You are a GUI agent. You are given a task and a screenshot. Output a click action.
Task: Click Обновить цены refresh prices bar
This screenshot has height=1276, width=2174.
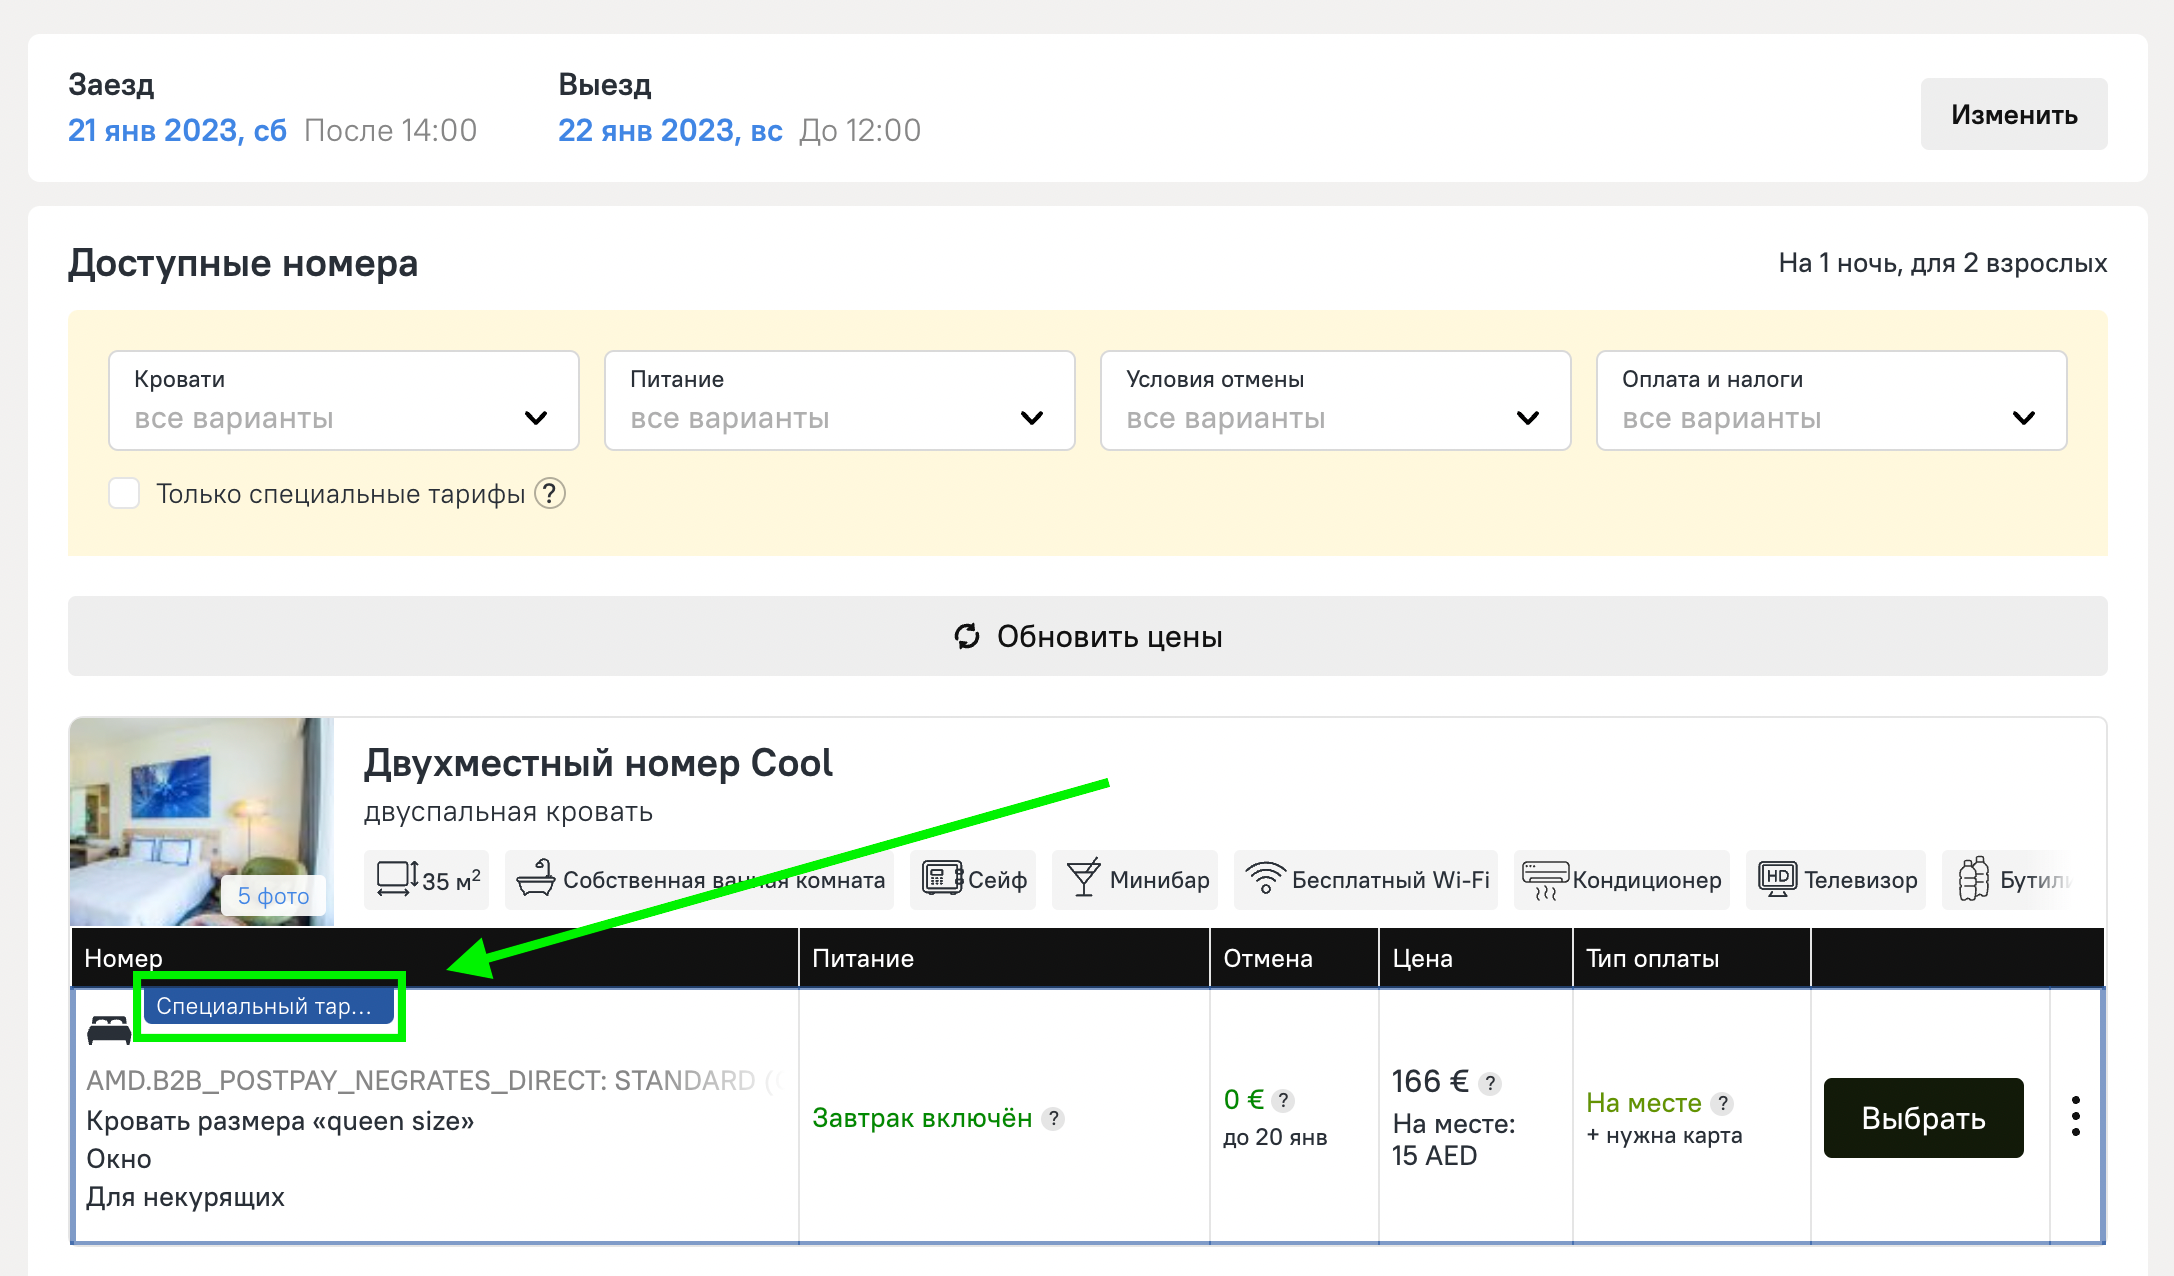pyautogui.click(x=1087, y=637)
